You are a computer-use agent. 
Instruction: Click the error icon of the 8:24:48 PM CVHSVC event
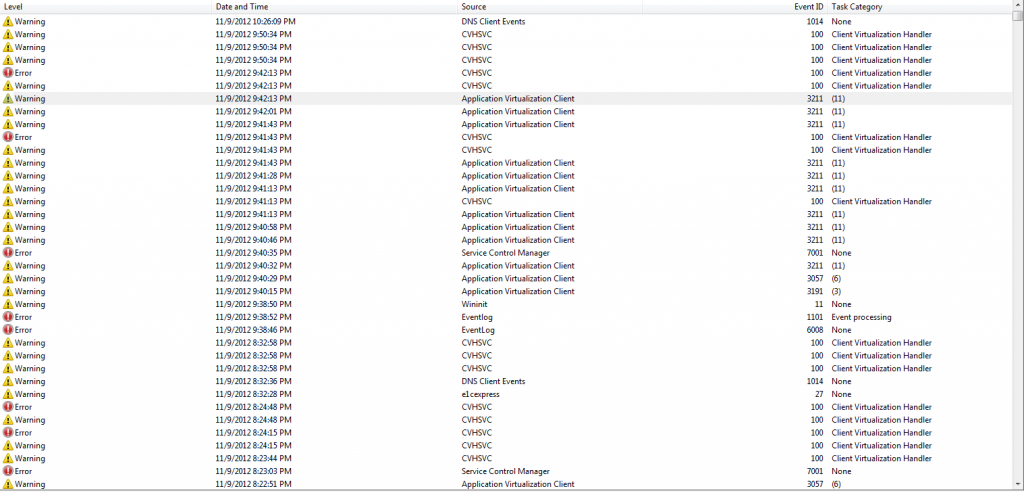8,407
